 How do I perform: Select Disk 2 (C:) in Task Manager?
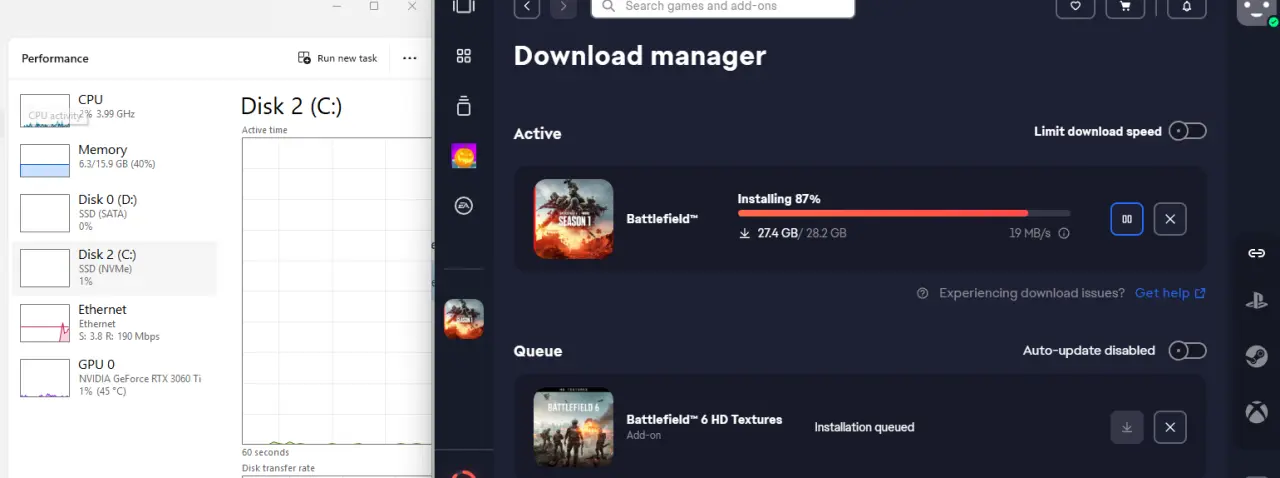tap(114, 268)
